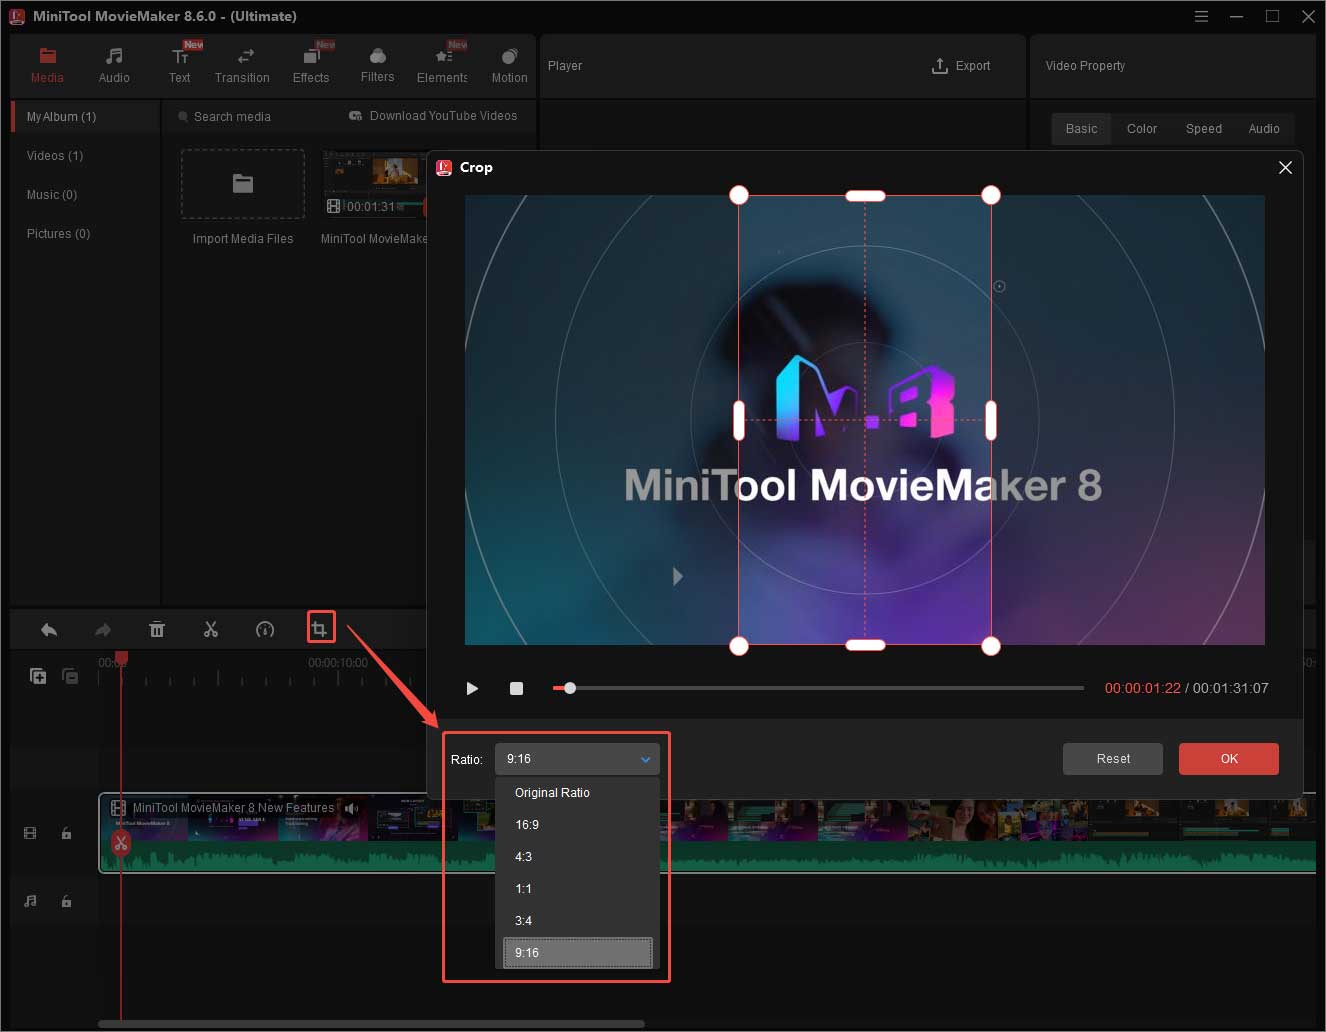Switch to Audio video property tab
Image resolution: width=1326 pixels, height=1032 pixels.
pyautogui.click(x=1264, y=129)
